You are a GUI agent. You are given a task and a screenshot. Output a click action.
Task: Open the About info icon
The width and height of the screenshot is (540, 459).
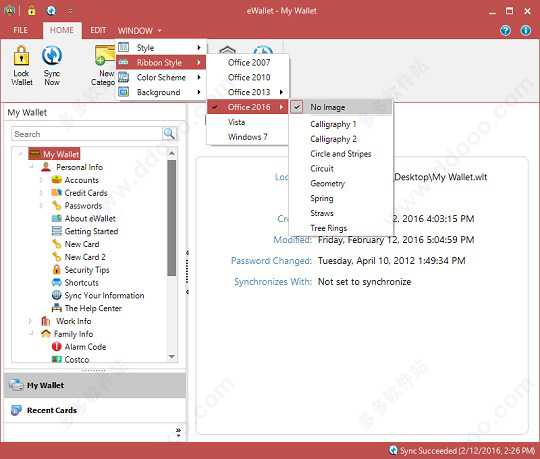(x=525, y=31)
